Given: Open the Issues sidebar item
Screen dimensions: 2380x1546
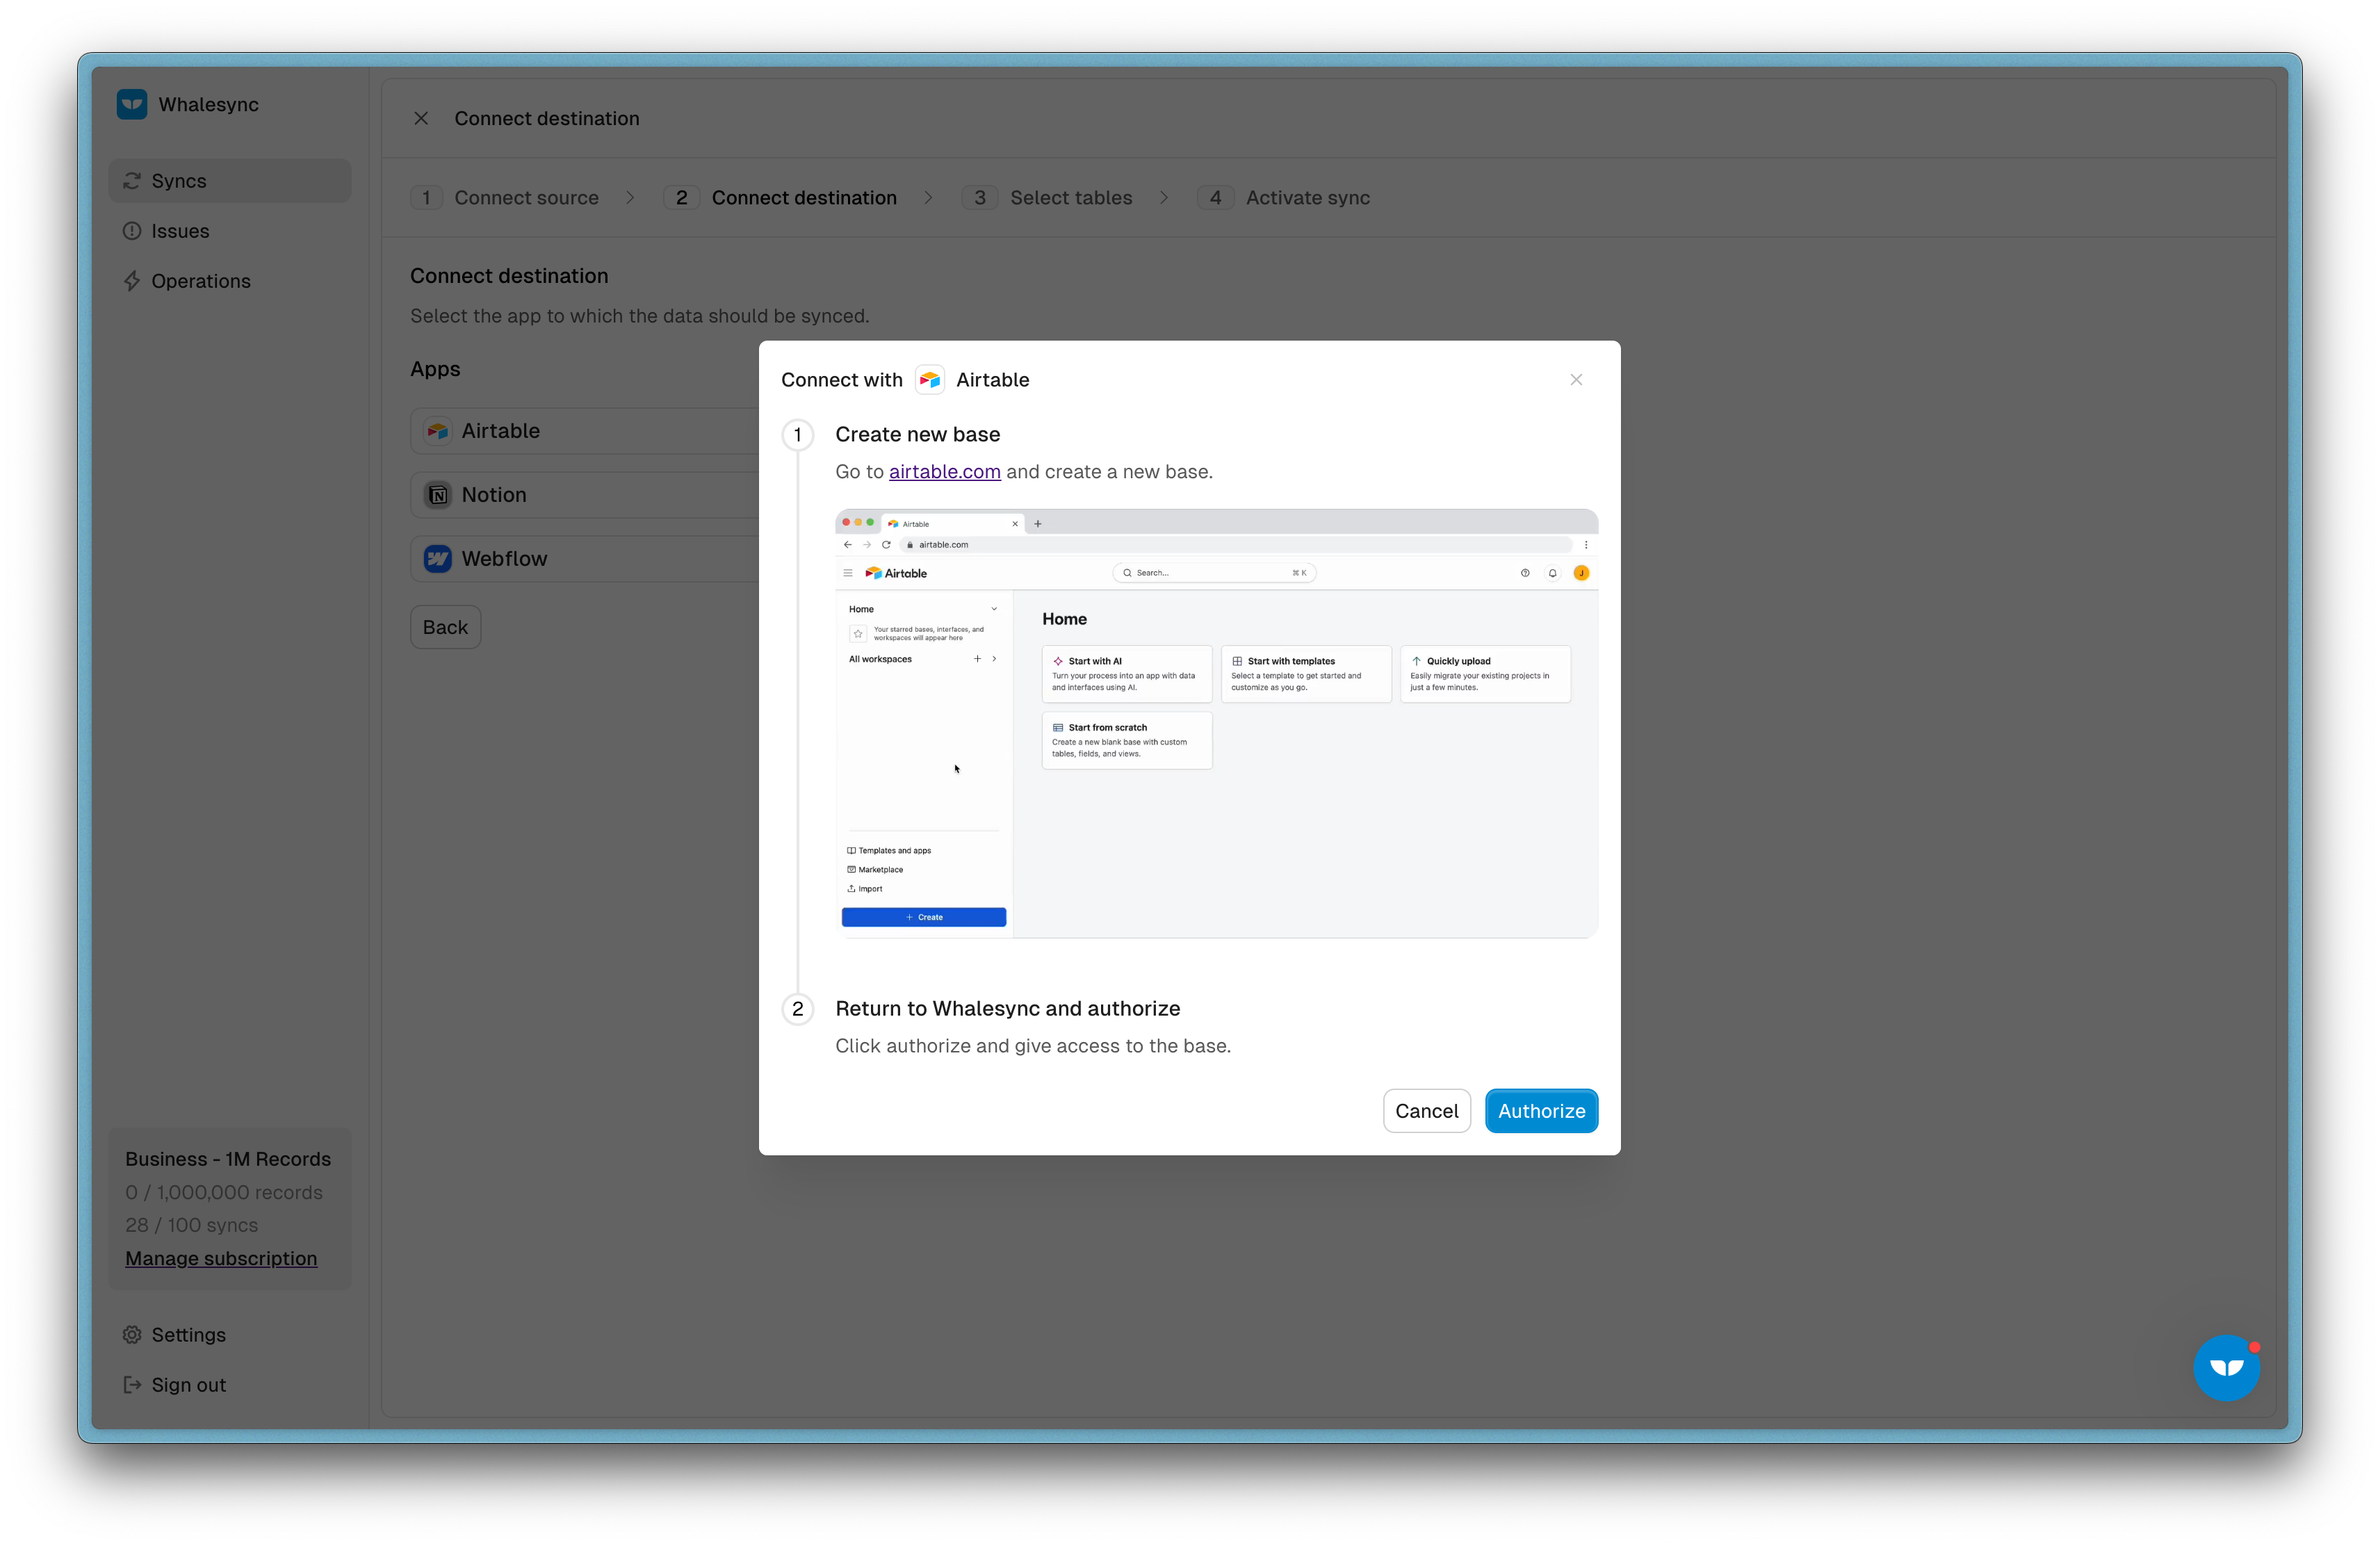Looking at the screenshot, I should (229, 231).
